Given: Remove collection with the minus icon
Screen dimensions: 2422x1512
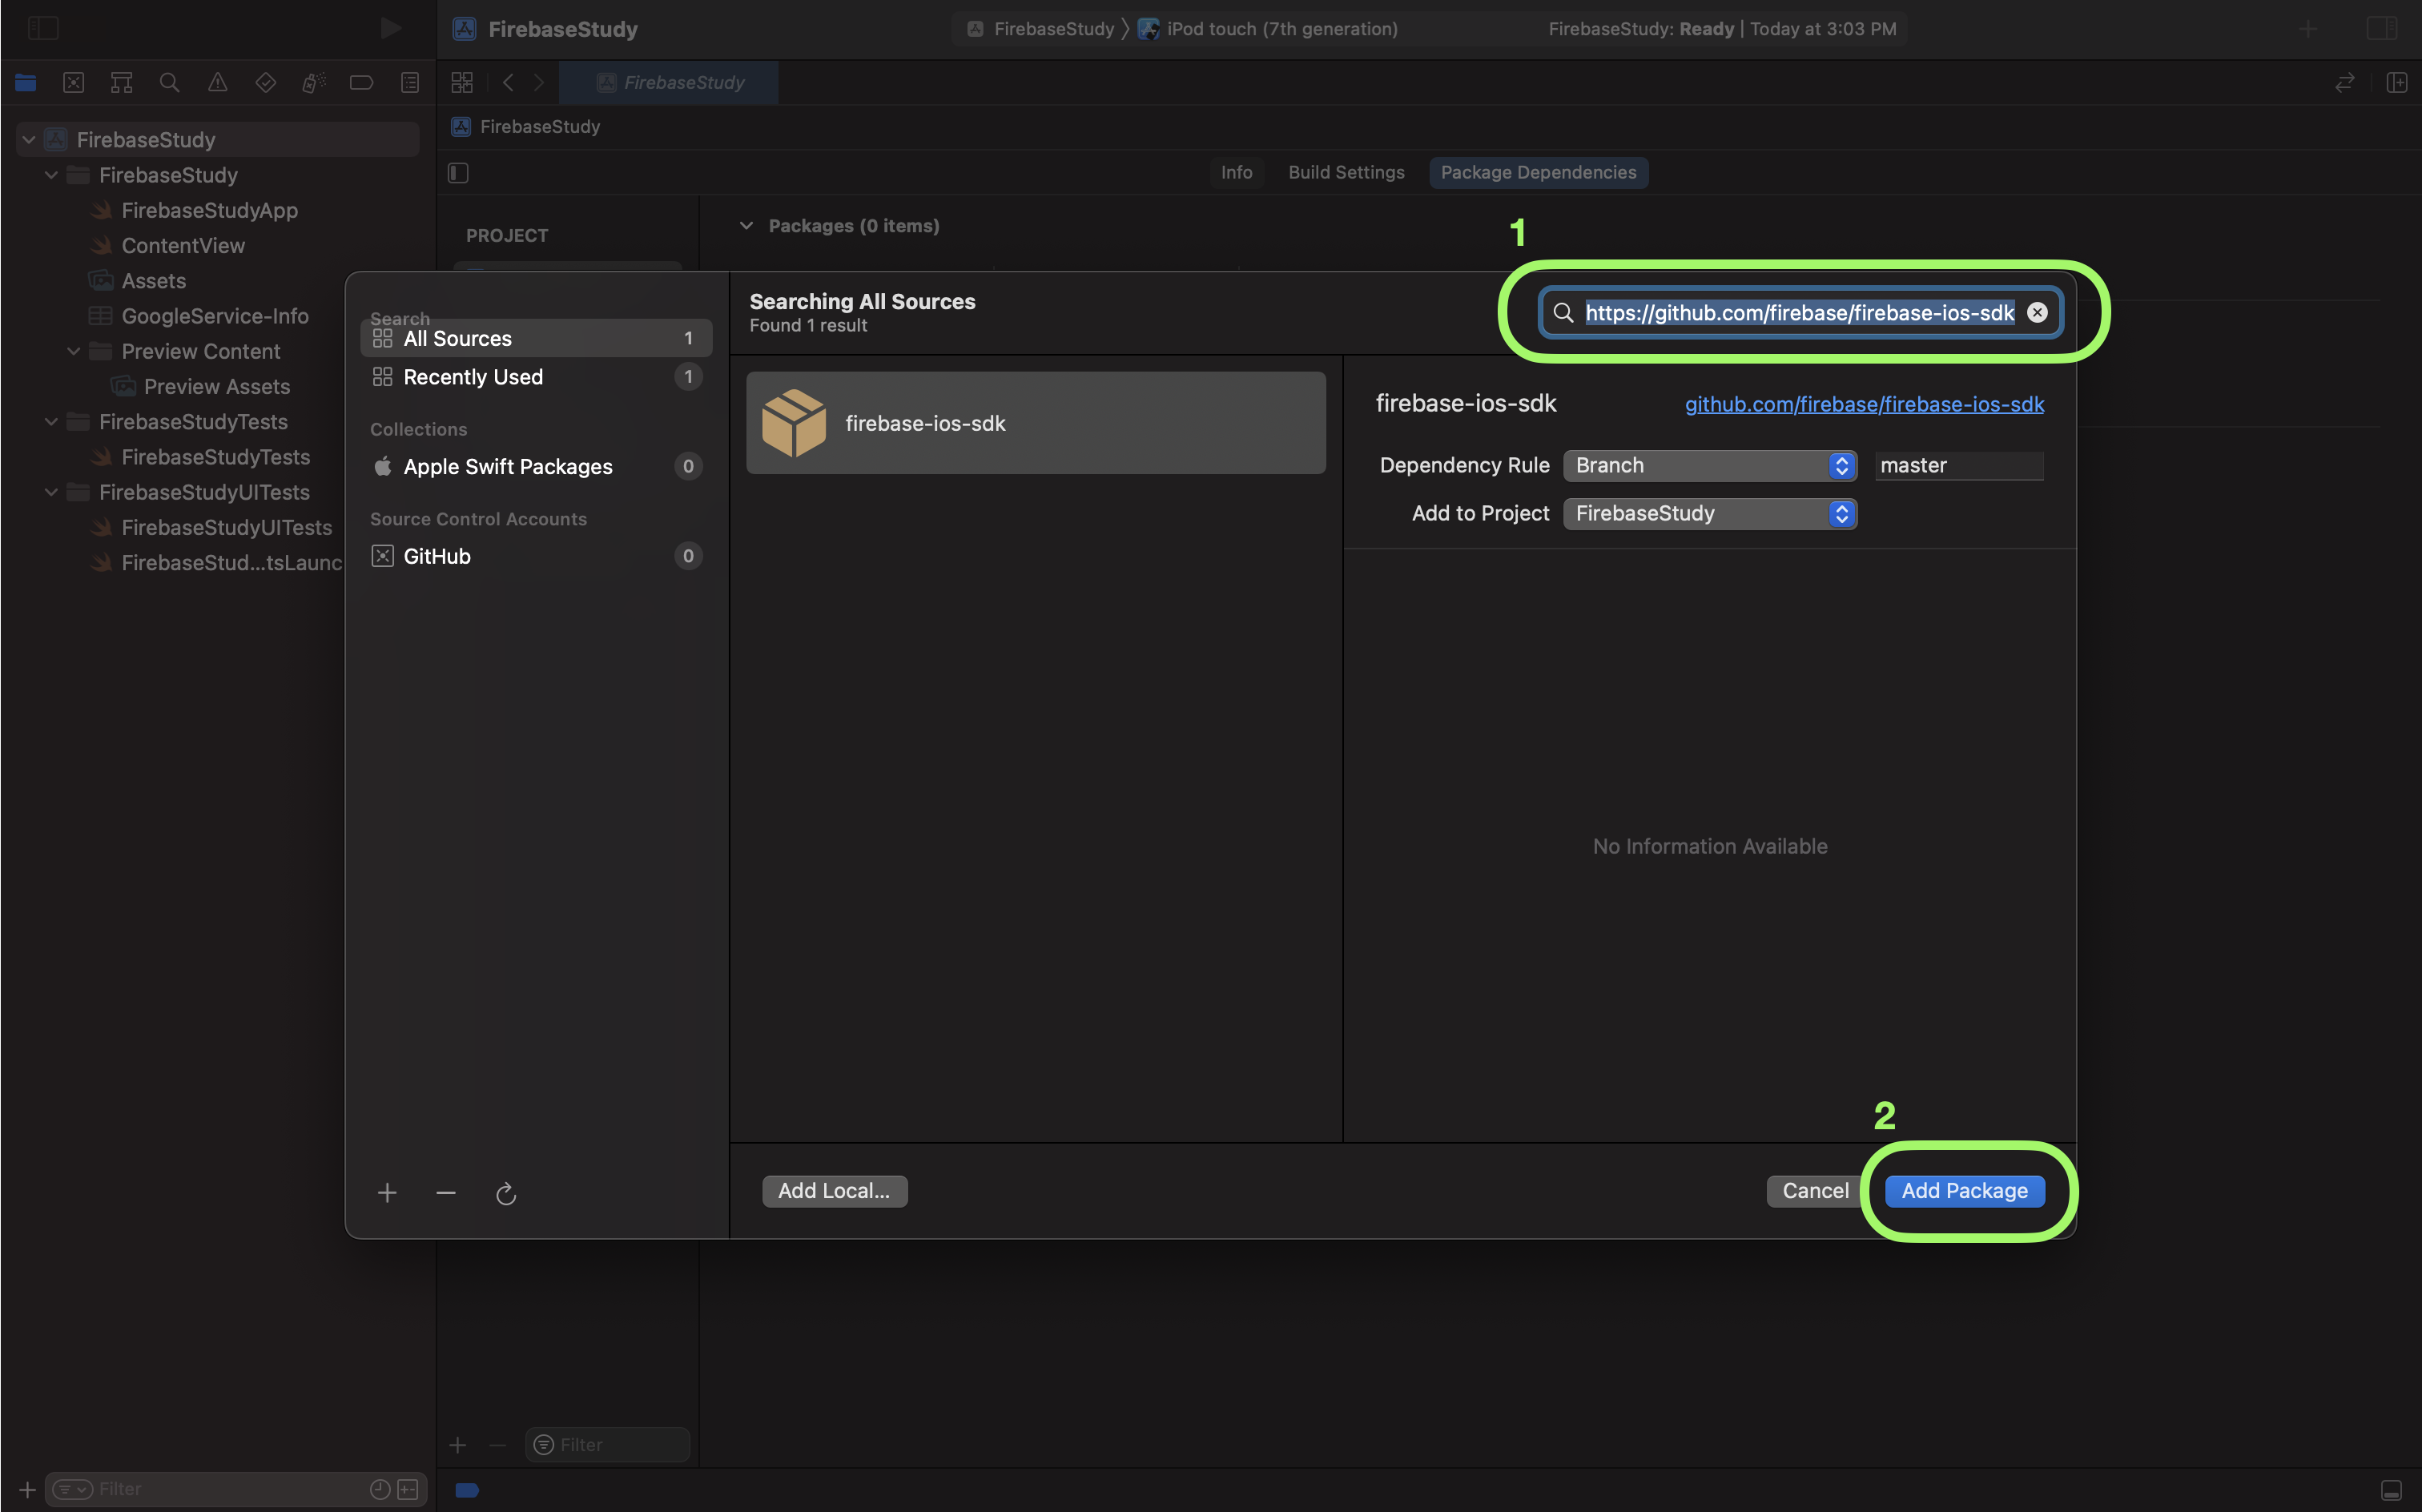Looking at the screenshot, I should [x=446, y=1192].
